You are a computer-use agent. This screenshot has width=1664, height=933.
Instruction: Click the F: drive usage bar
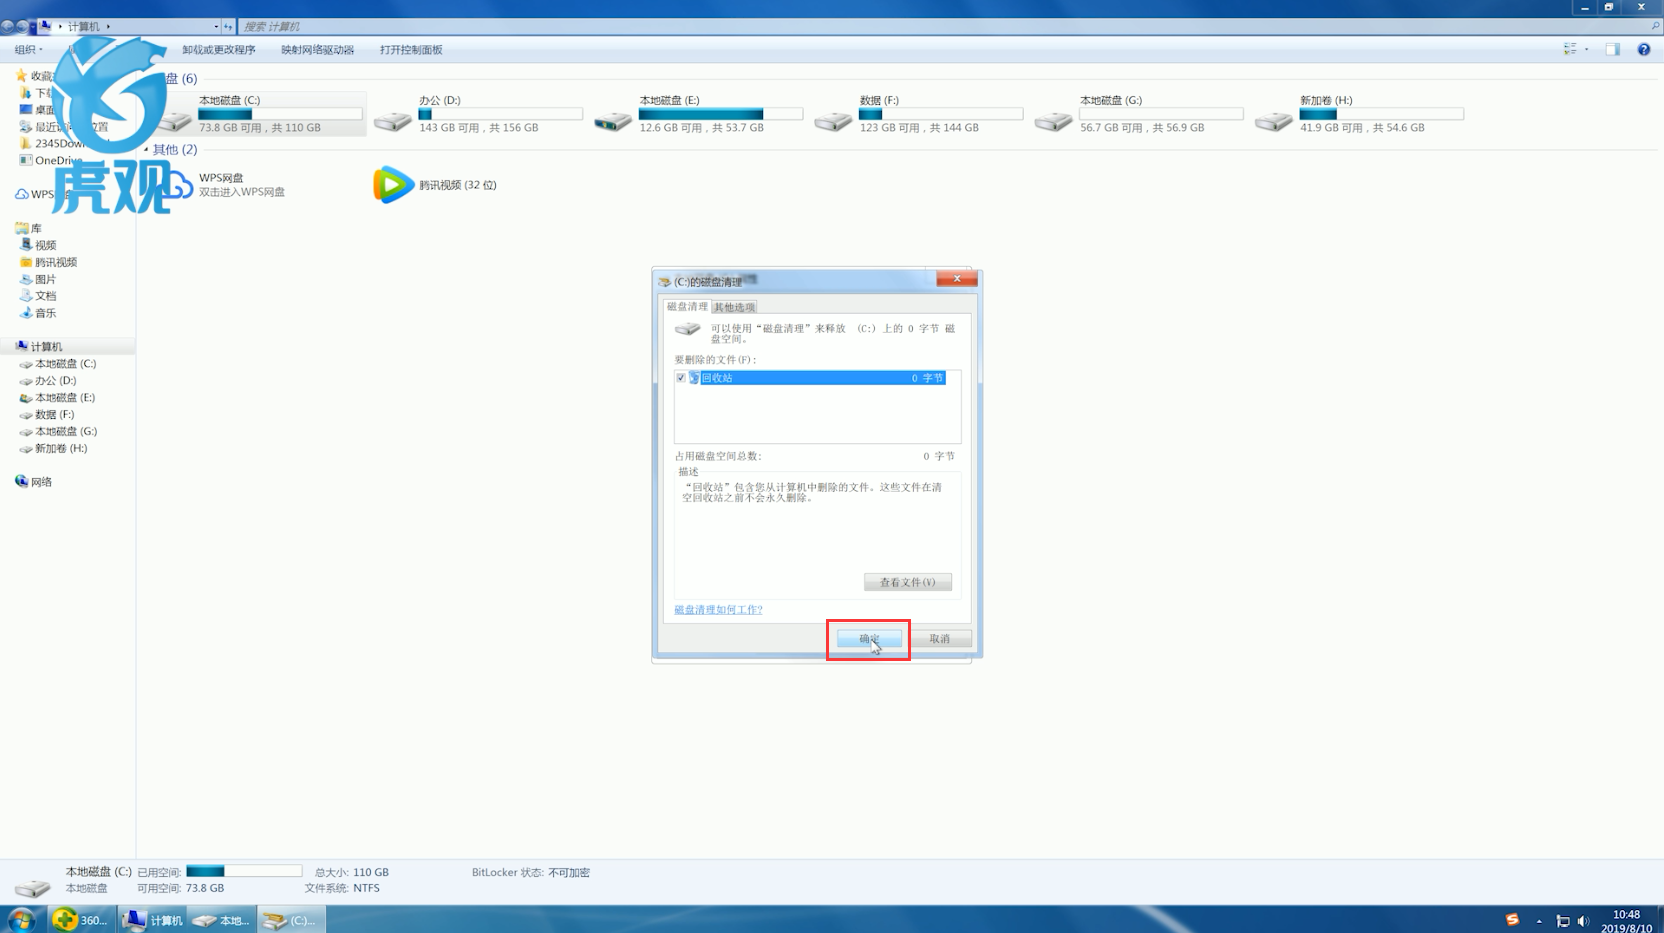[x=941, y=114]
